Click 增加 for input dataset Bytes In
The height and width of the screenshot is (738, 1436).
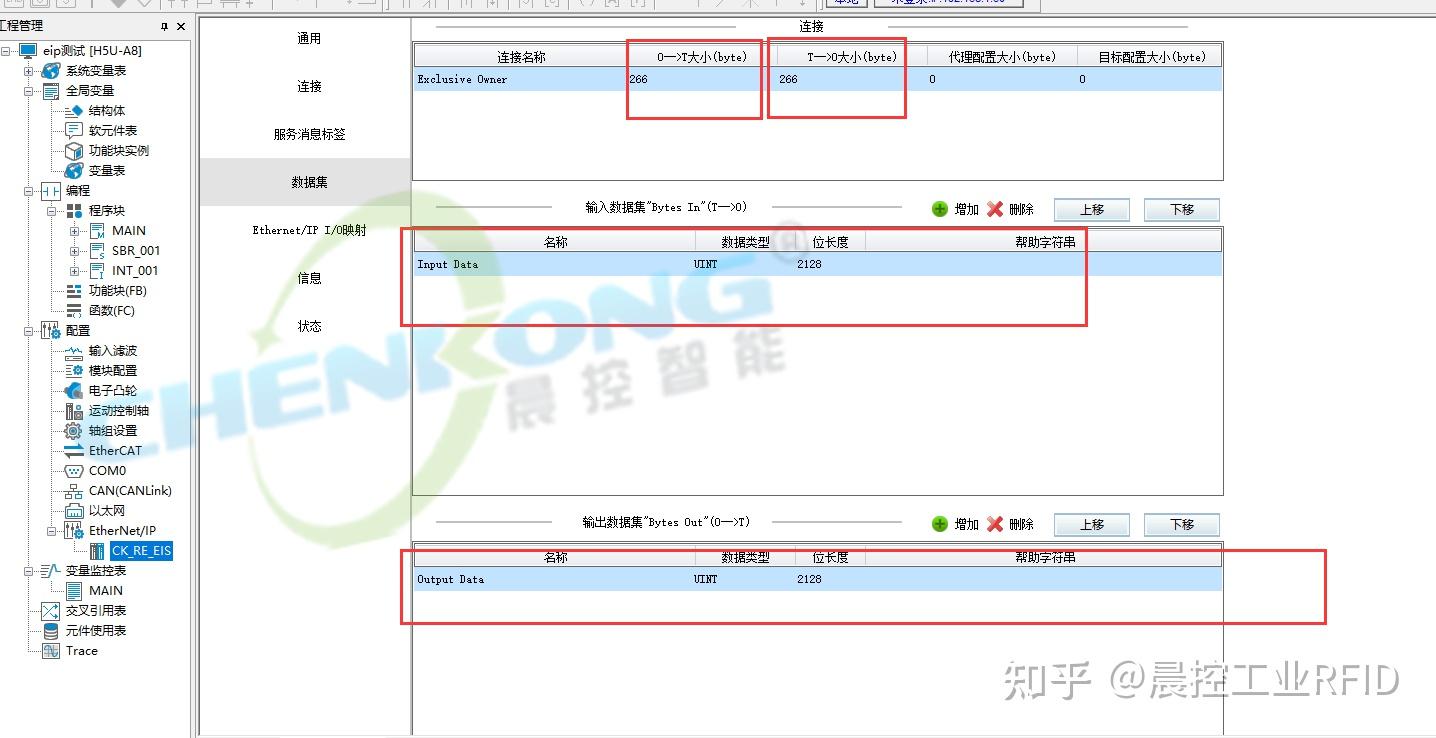pyautogui.click(x=955, y=209)
